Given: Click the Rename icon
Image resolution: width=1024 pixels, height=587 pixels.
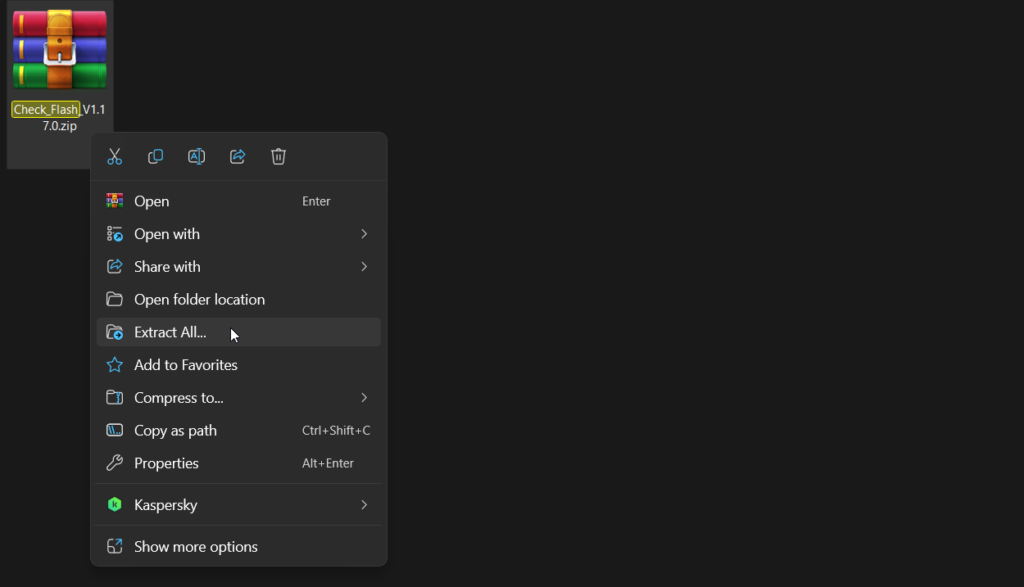Looking at the screenshot, I should pos(197,156).
